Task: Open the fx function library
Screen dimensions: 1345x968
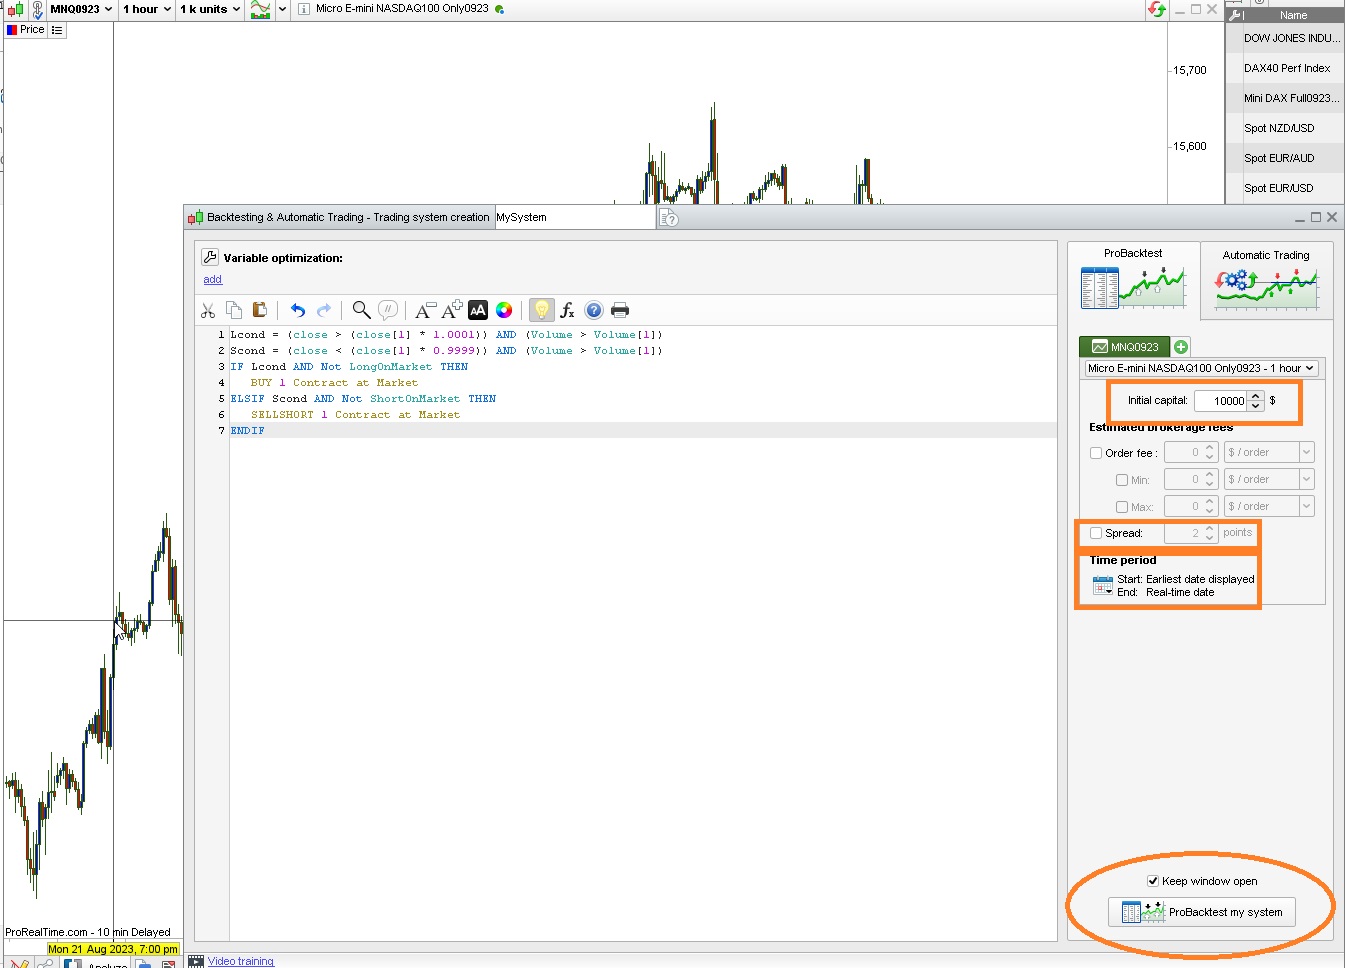Action: tap(567, 310)
